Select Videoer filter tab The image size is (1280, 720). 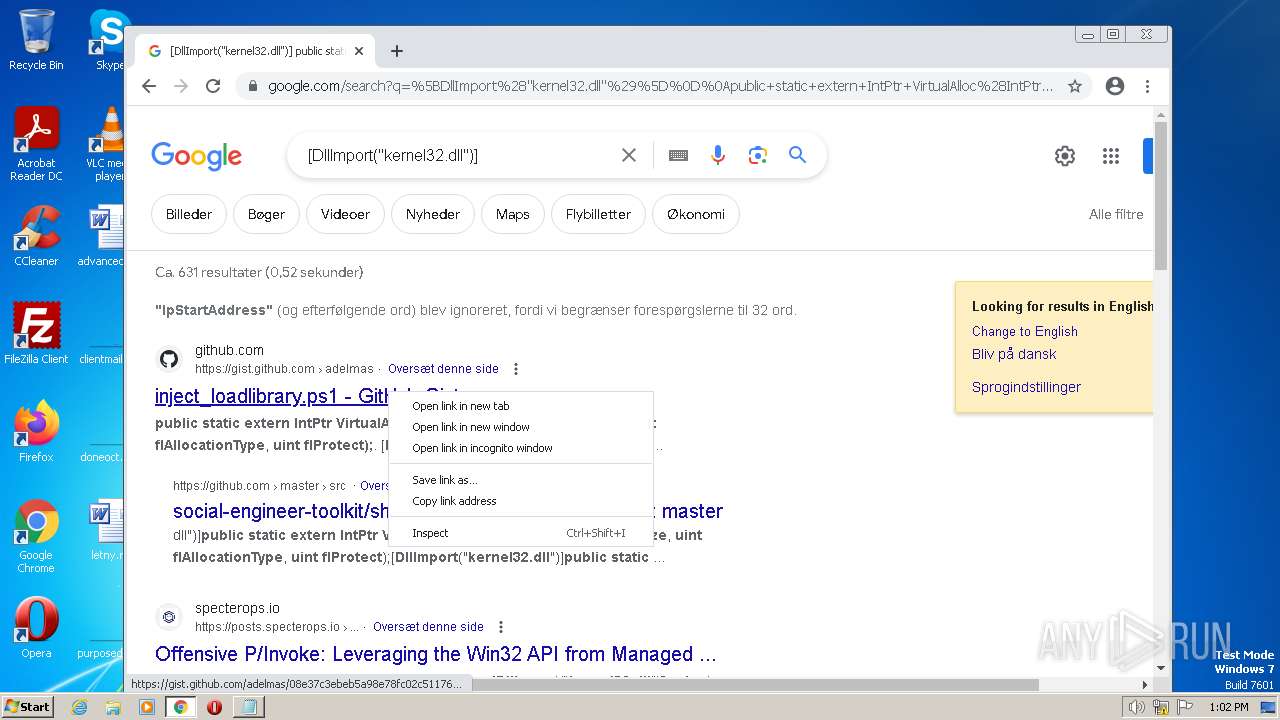click(x=345, y=214)
